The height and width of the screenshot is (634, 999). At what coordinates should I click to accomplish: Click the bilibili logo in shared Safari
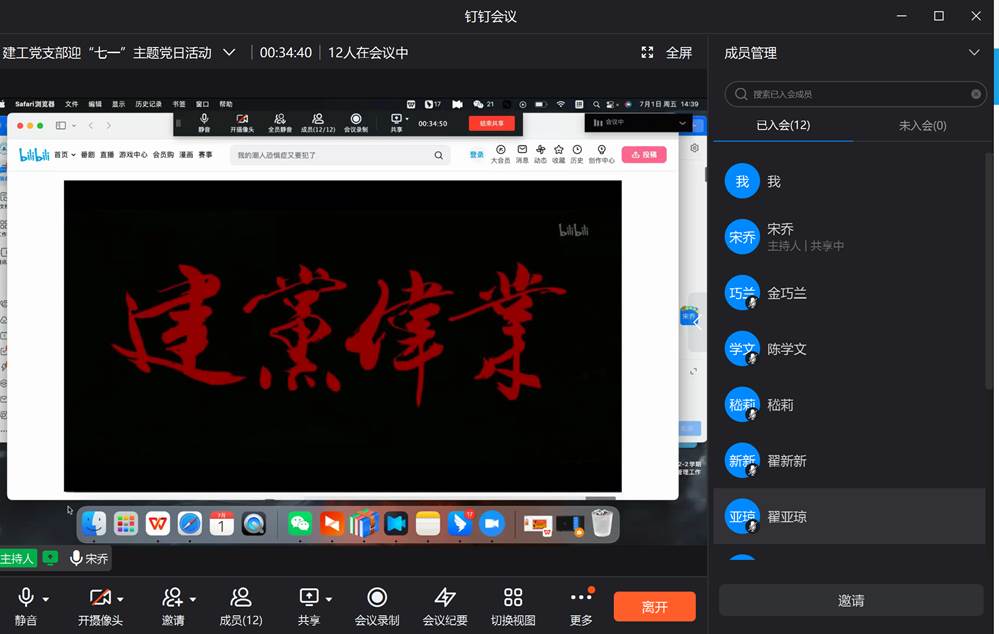(x=34, y=155)
